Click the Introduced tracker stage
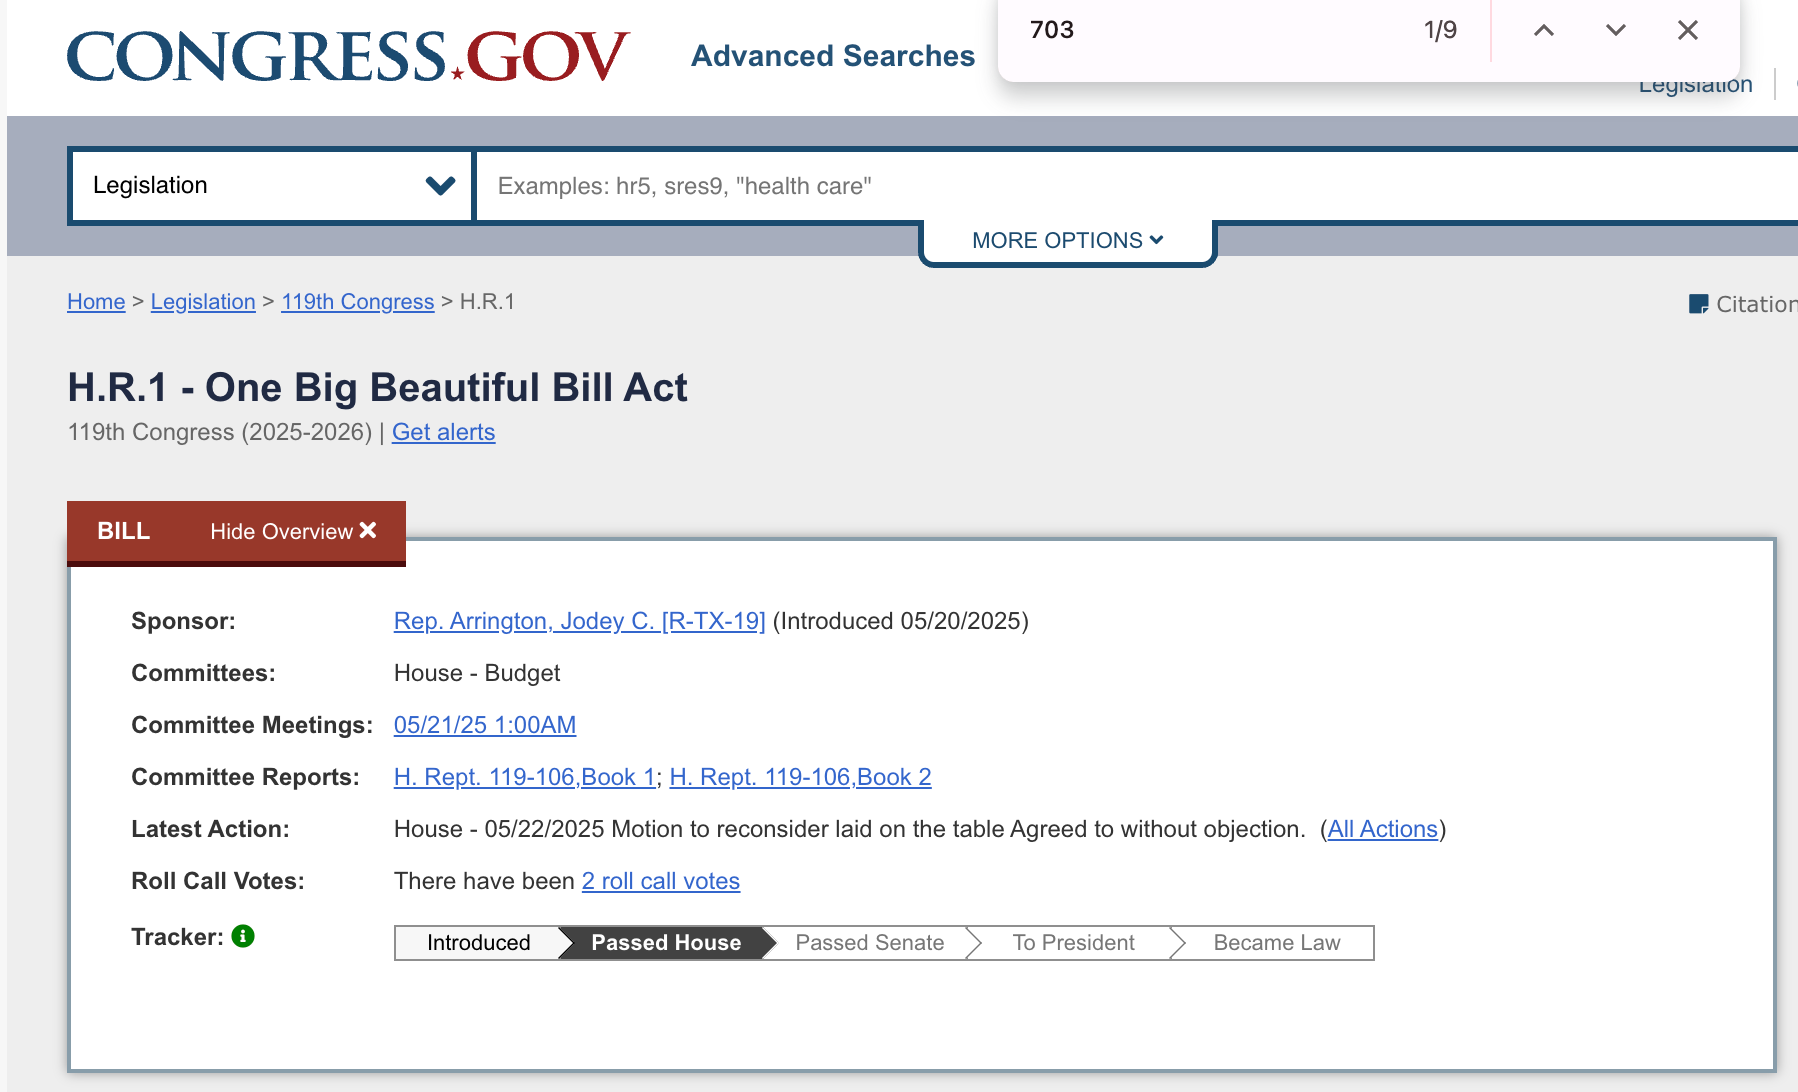1798x1092 pixels. (x=478, y=943)
